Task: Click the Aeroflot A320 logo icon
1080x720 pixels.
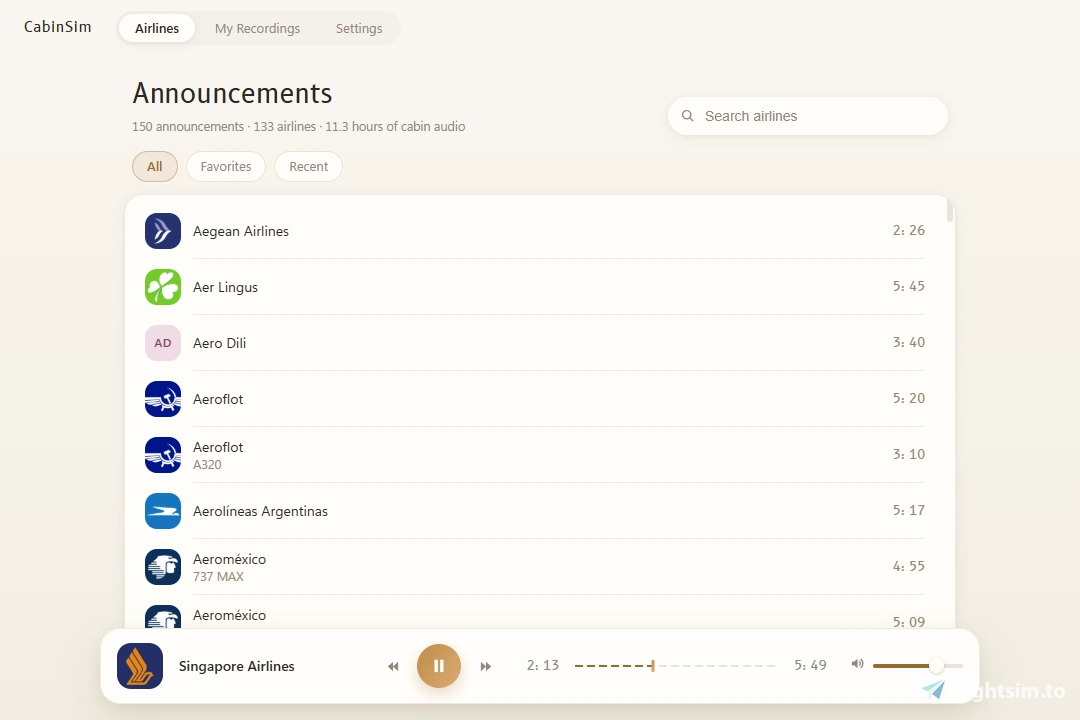Action: 163,455
